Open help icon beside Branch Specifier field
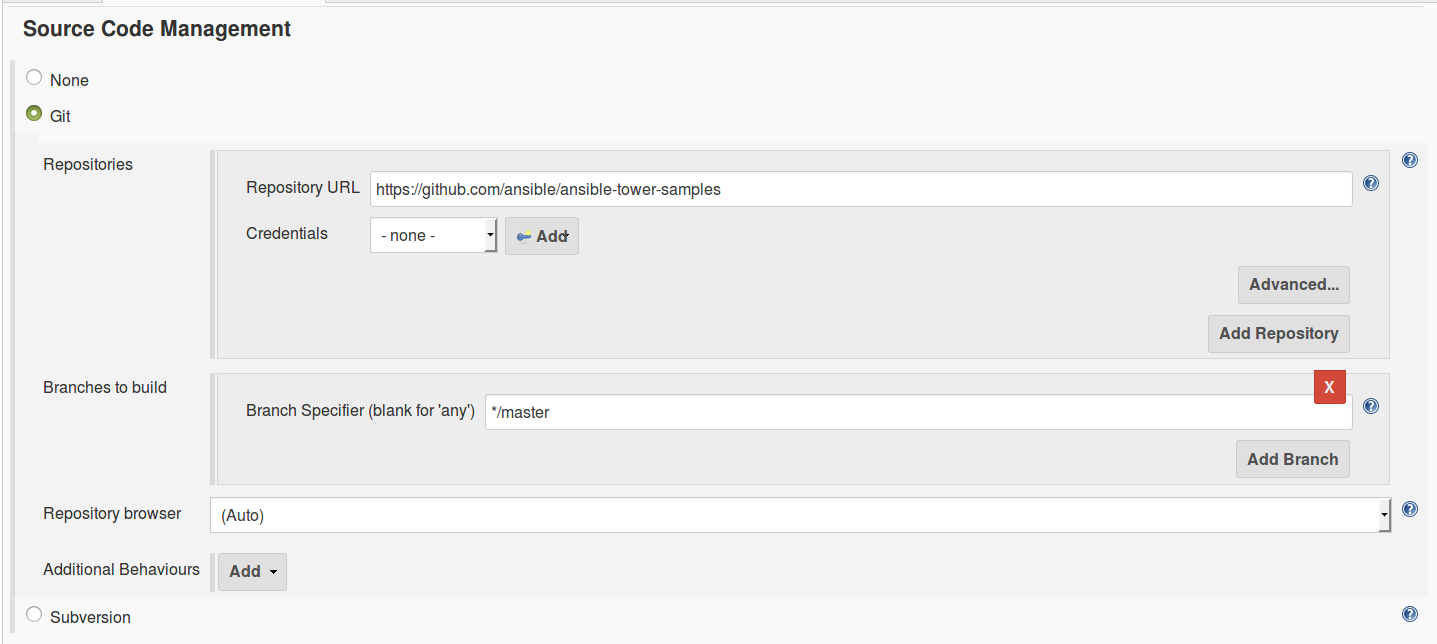The height and width of the screenshot is (644, 1437). pos(1371,406)
